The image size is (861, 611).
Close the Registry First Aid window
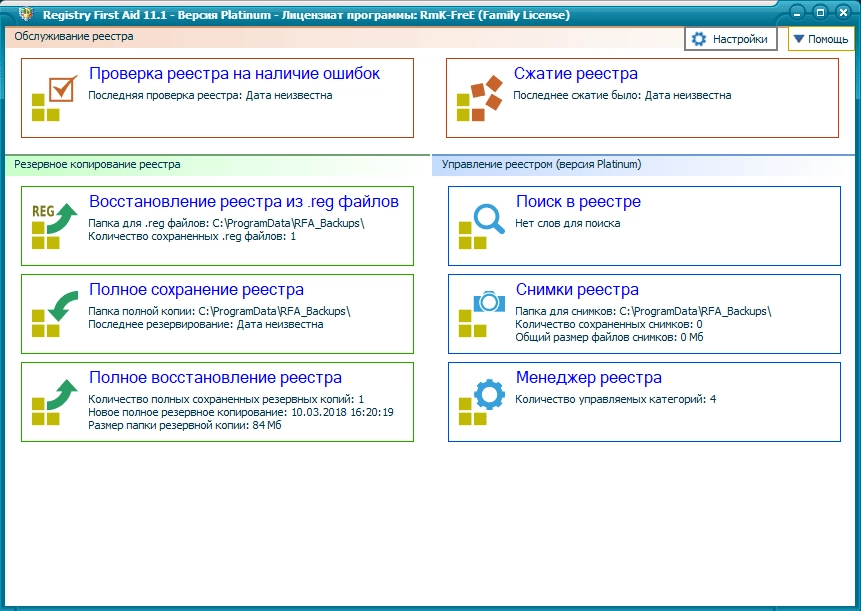843,13
